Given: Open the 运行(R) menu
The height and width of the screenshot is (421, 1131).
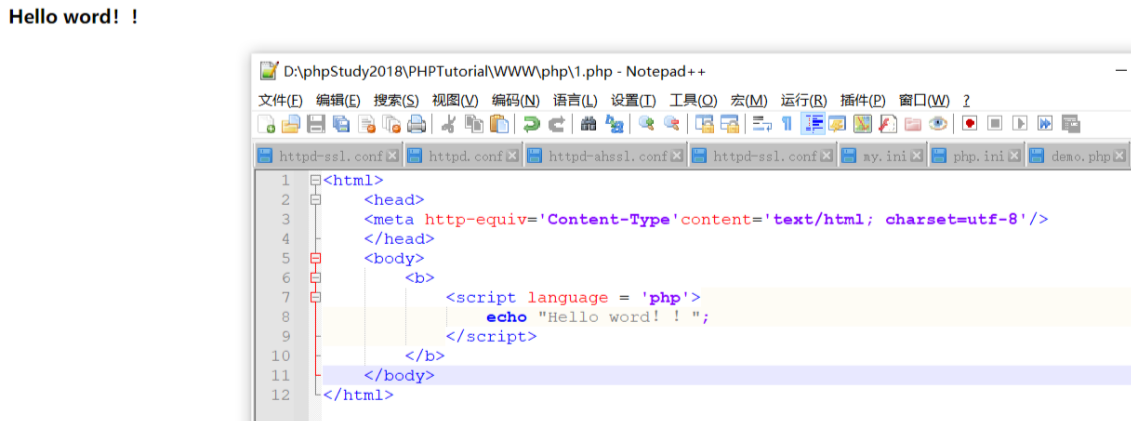Looking at the screenshot, I should (804, 100).
